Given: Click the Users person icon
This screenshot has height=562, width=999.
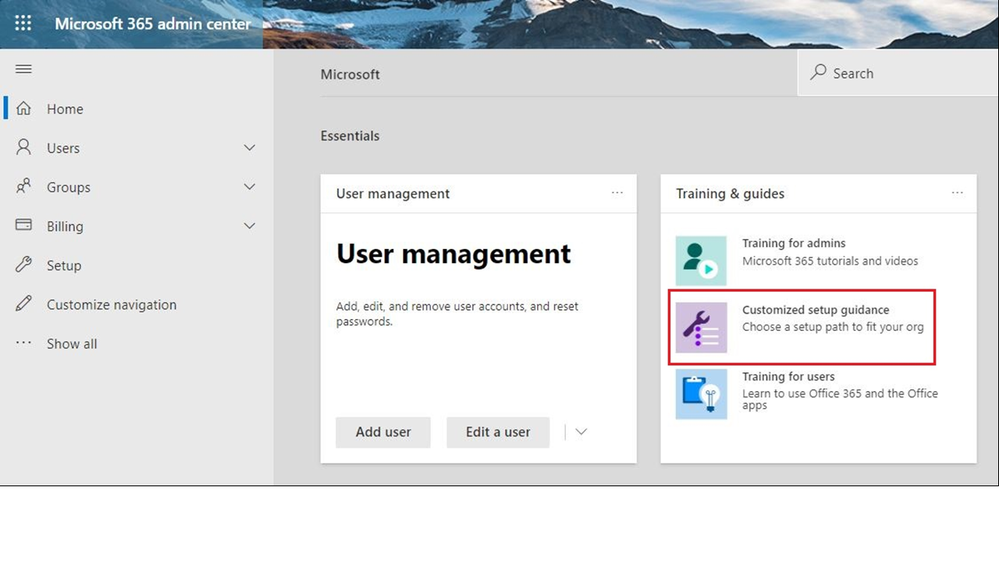Looking at the screenshot, I should pyautogui.click(x=24, y=147).
